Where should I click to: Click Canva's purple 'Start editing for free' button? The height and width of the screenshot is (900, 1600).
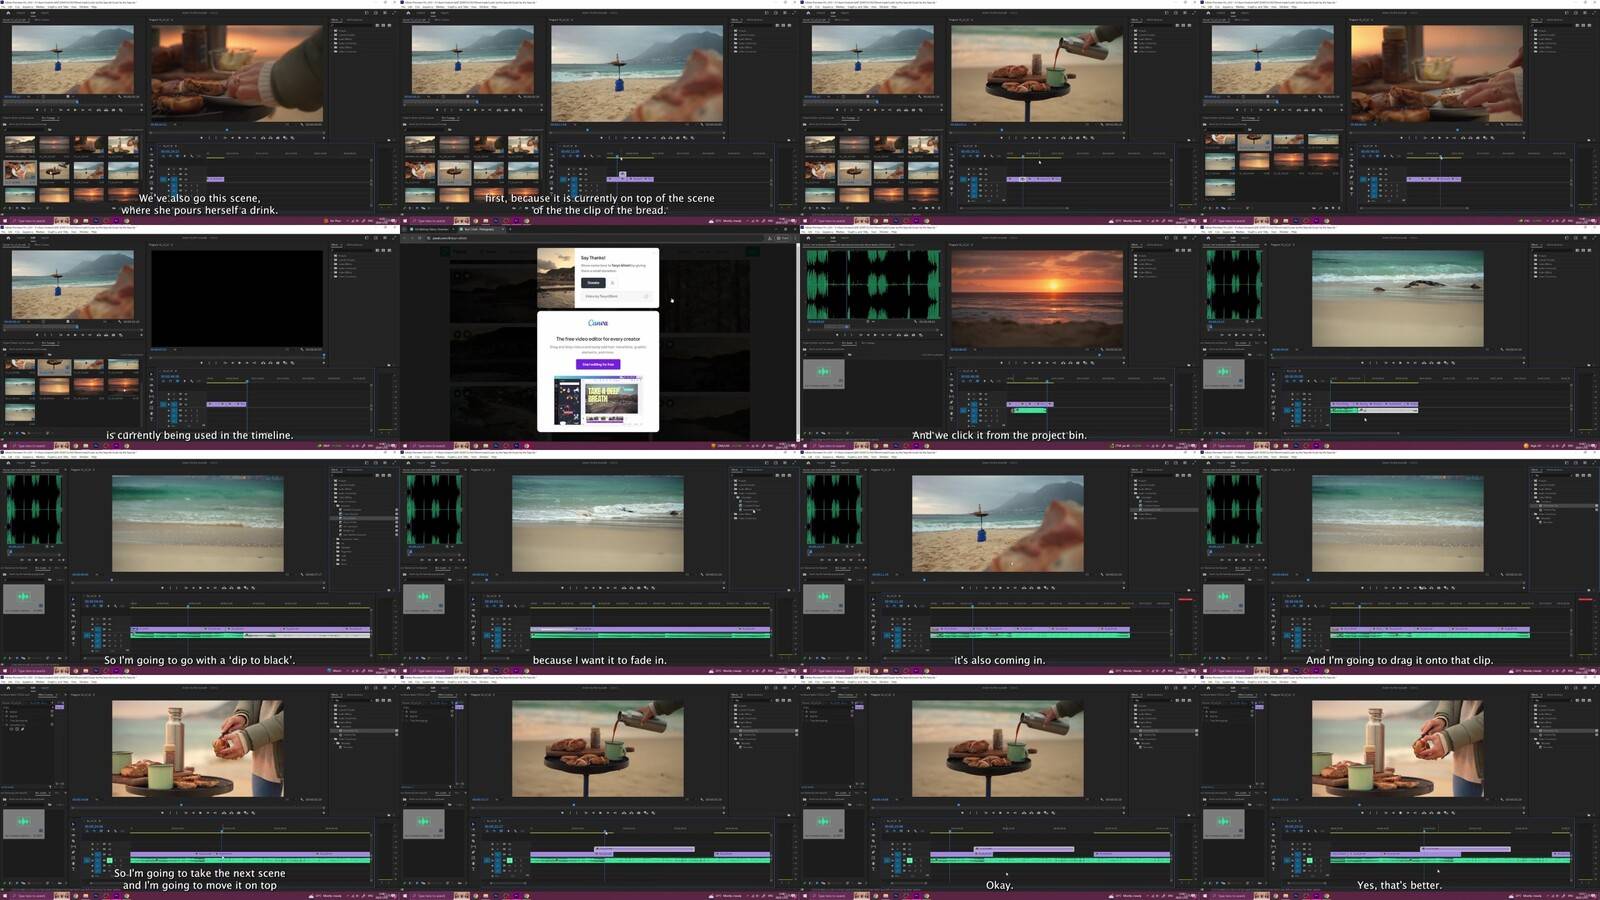click(x=598, y=364)
